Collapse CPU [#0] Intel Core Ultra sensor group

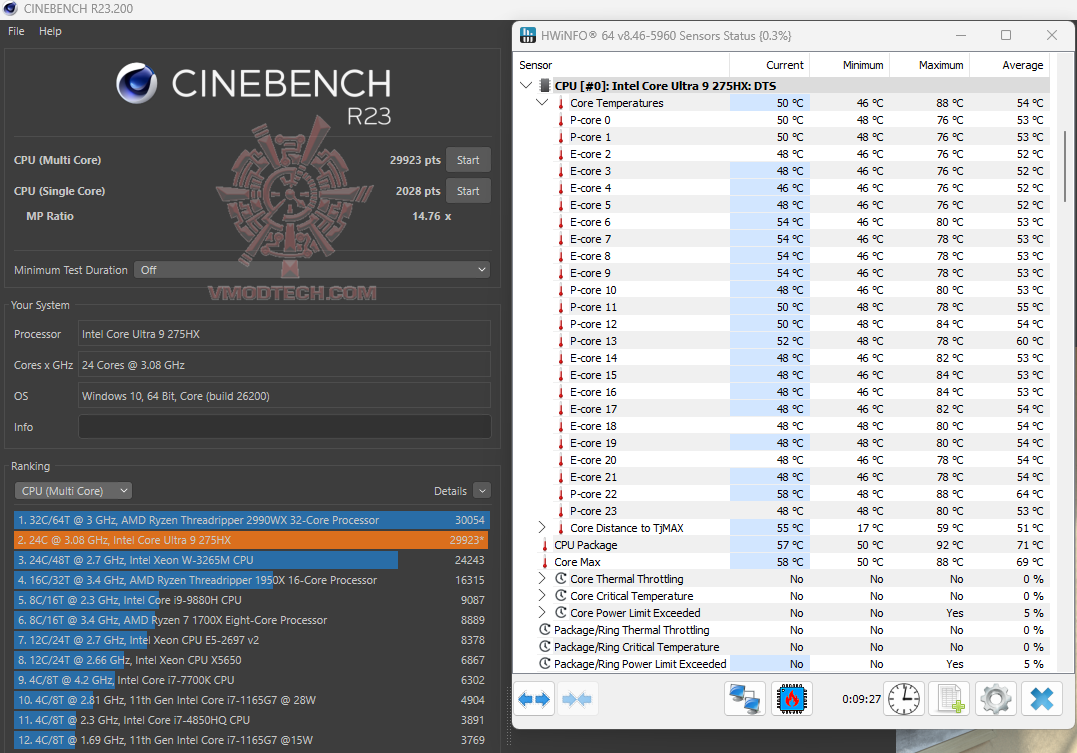pyautogui.click(x=526, y=85)
